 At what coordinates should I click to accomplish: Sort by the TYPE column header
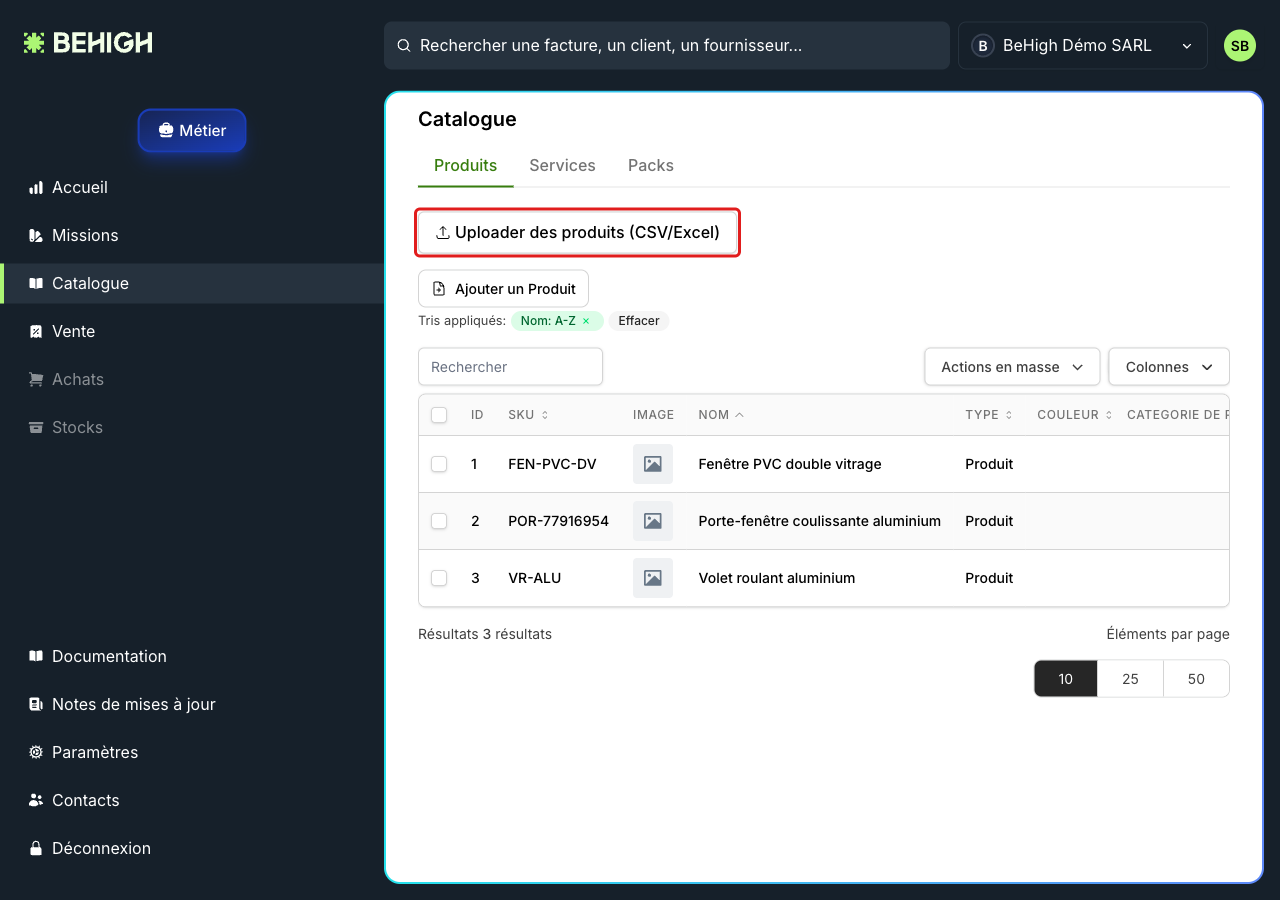tap(989, 415)
